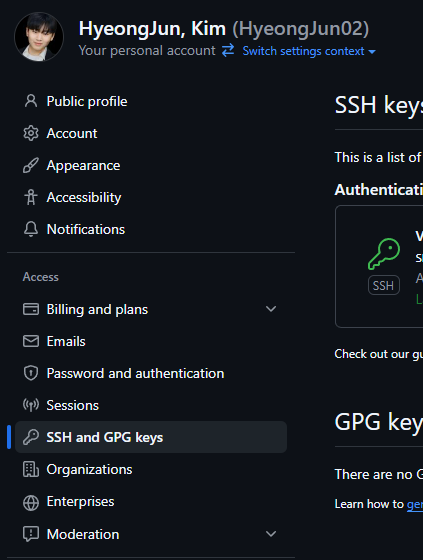Screen dimensions: 423x560
Task: Click the Password and authentication shield icon
Action: [x=31, y=373]
